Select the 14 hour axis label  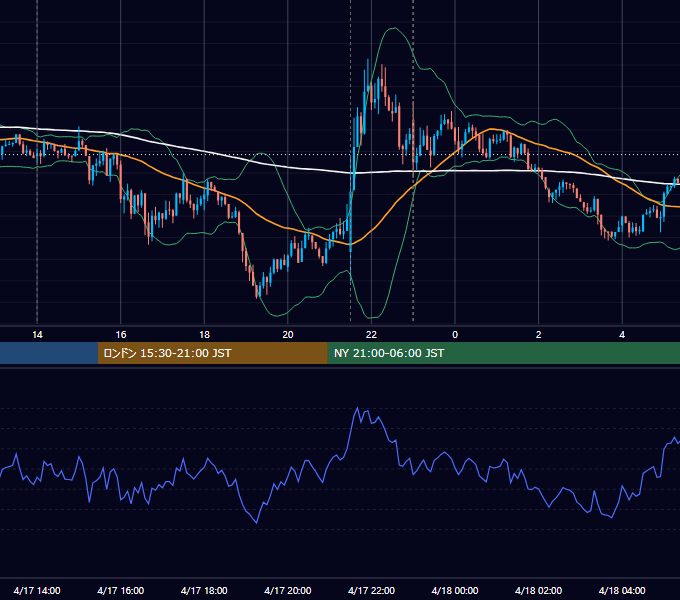[37, 335]
